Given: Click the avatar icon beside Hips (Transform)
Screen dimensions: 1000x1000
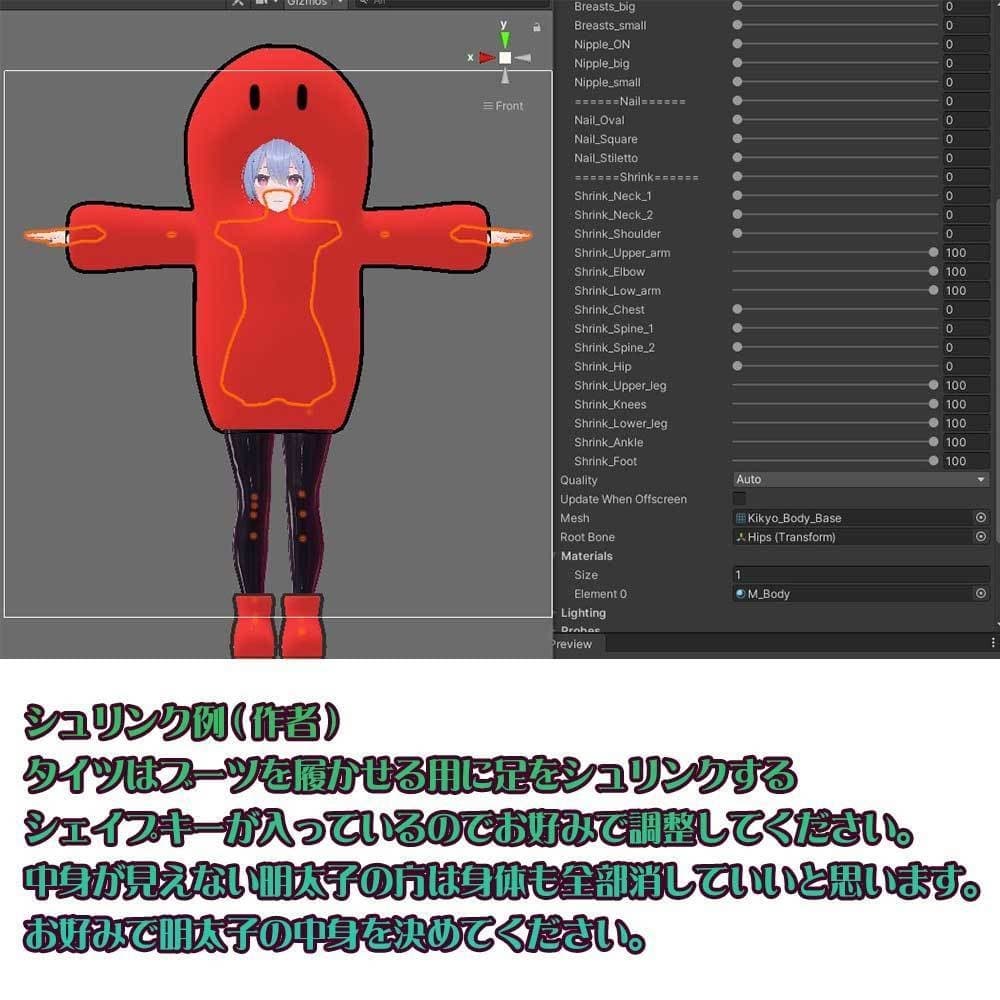Looking at the screenshot, I should (741, 537).
